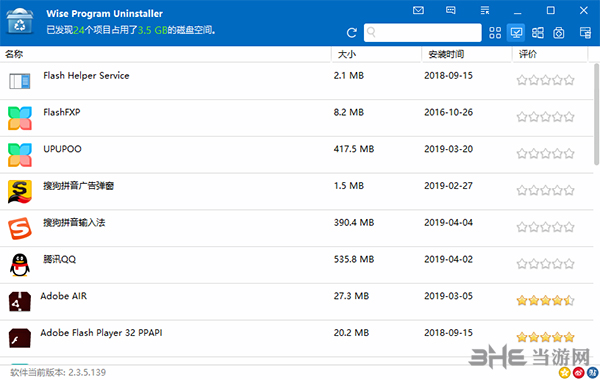Click the vertical scrollbar thumb
Screen dimensions: 600x380
(597, 114)
